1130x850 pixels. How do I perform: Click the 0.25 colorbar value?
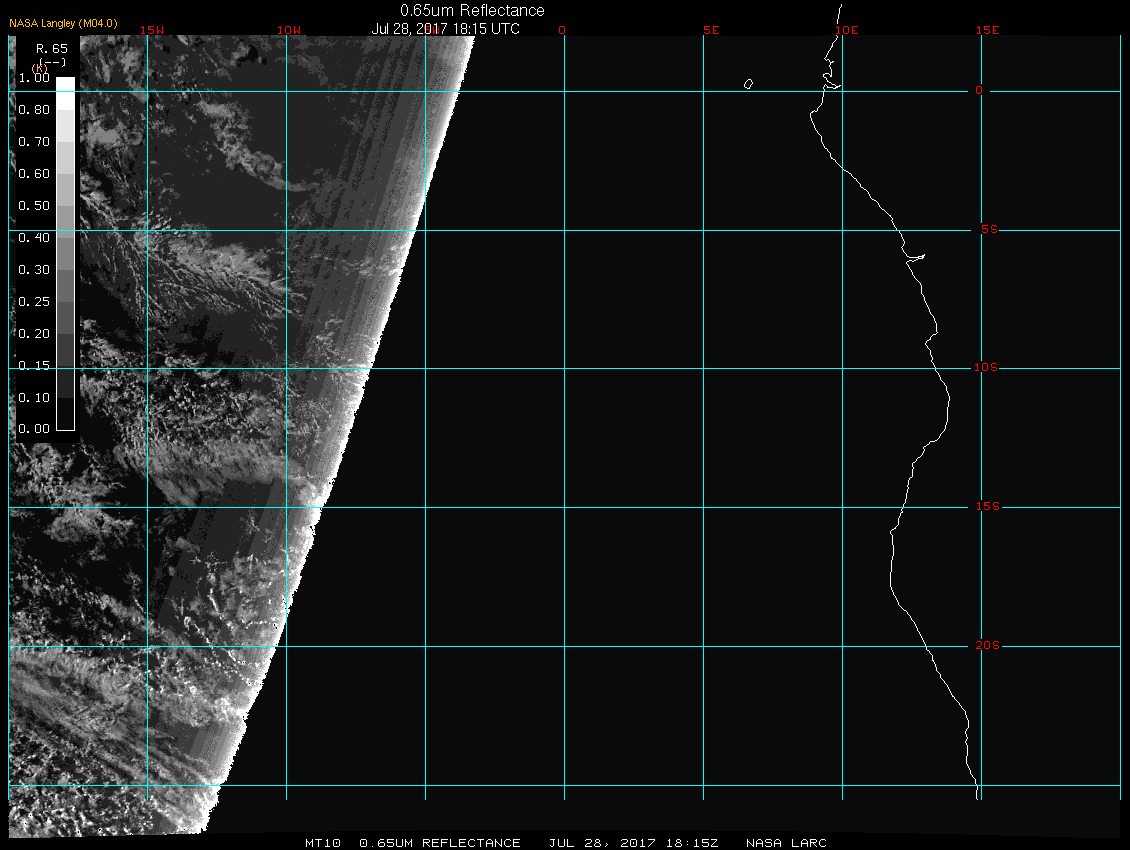point(34,301)
